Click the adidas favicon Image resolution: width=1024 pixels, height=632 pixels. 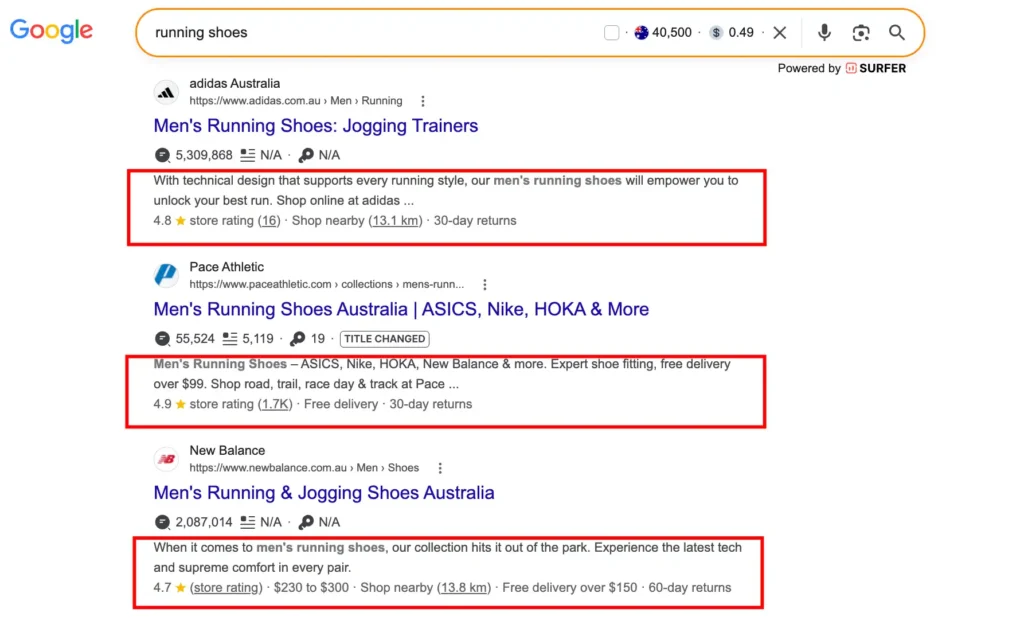point(166,93)
